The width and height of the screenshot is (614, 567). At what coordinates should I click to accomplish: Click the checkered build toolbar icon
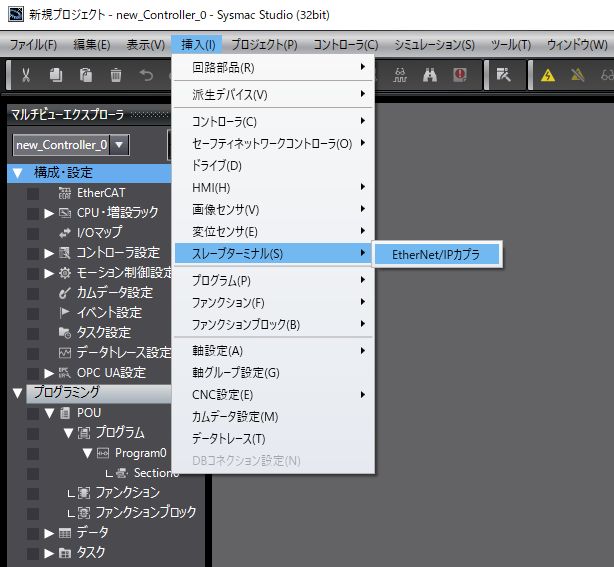[503, 74]
